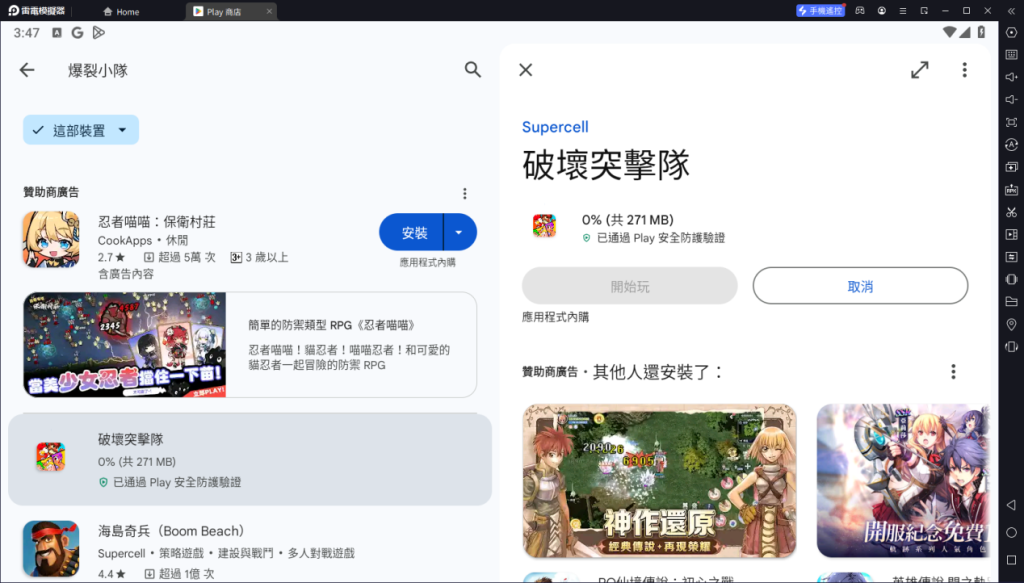Click the 爆裂小隊 search query text
Viewport: 1024px width, 583px height.
coord(98,71)
